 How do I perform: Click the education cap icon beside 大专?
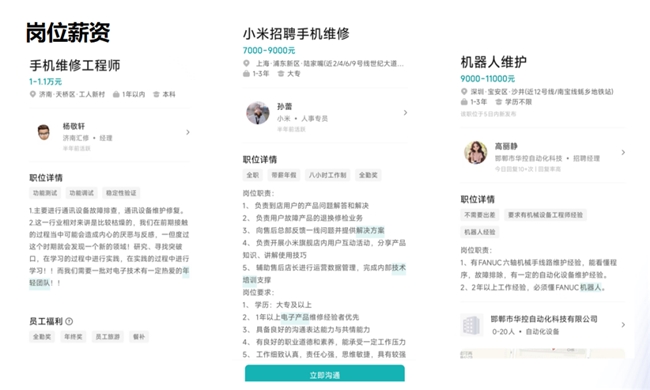pos(281,74)
